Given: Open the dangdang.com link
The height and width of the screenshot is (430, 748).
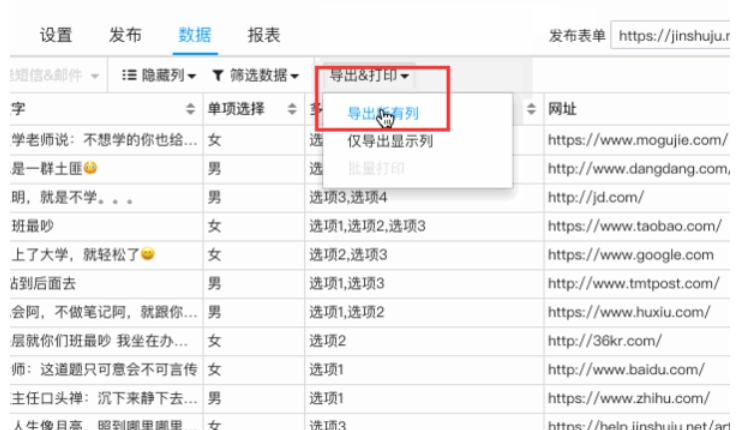Looking at the screenshot, I should [x=639, y=168].
